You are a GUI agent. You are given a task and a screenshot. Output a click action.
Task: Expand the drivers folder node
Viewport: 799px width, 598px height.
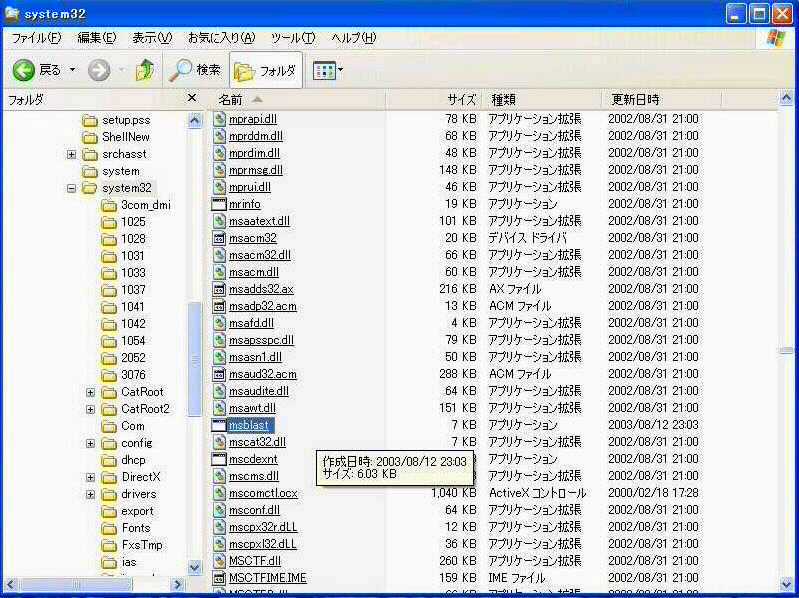click(90, 494)
